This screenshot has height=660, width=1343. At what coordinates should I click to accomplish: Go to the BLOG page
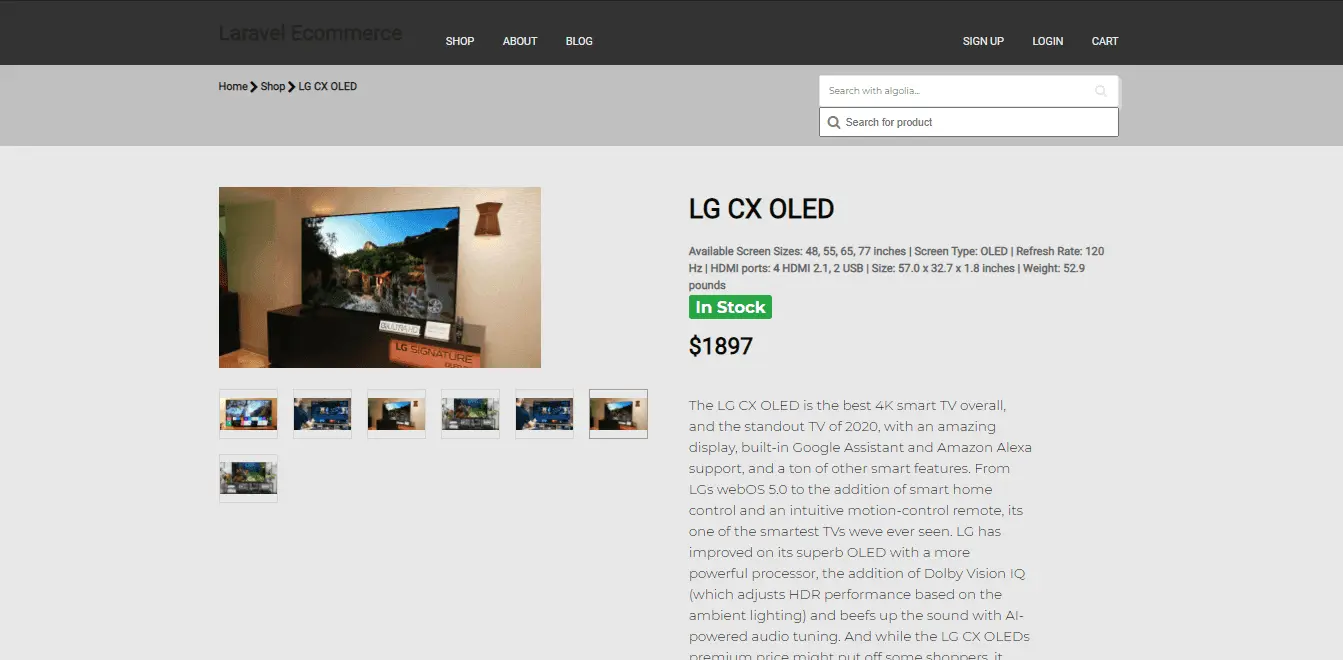pos(579,41)
